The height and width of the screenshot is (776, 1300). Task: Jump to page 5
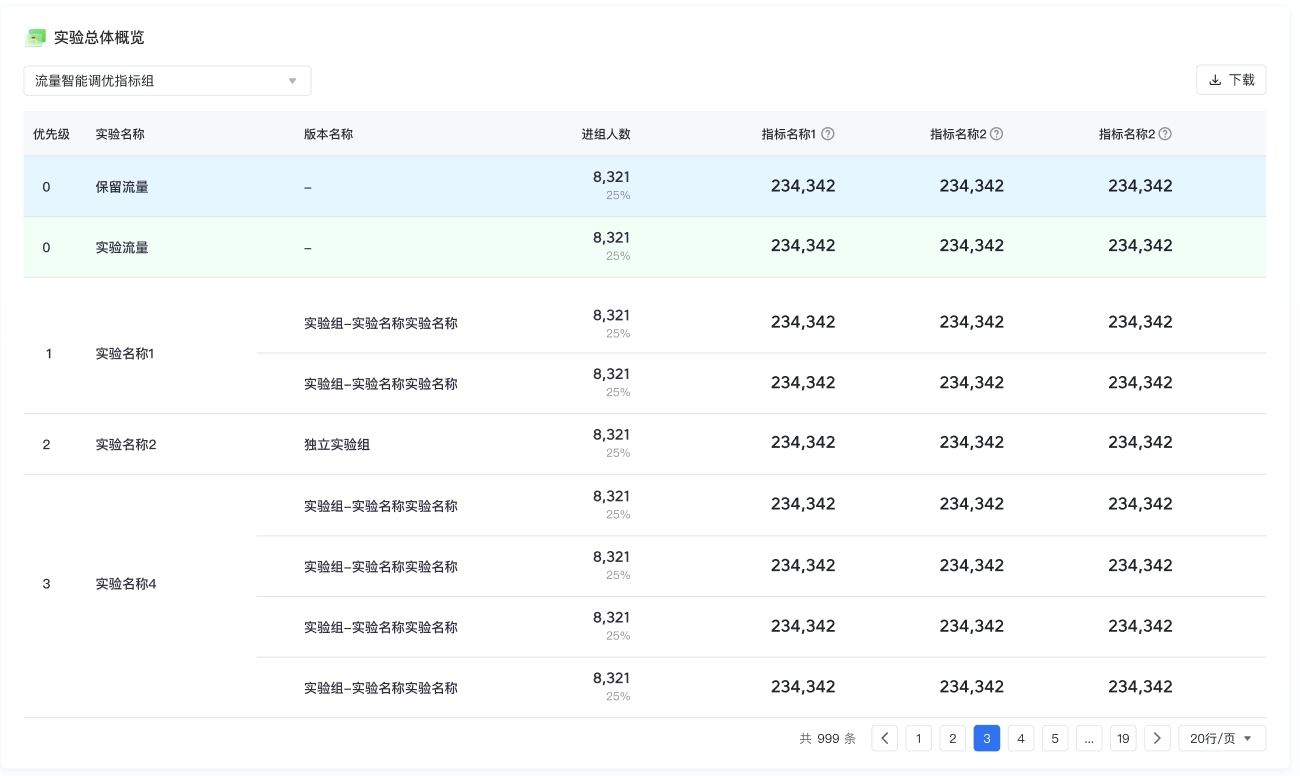[1055, 738]
